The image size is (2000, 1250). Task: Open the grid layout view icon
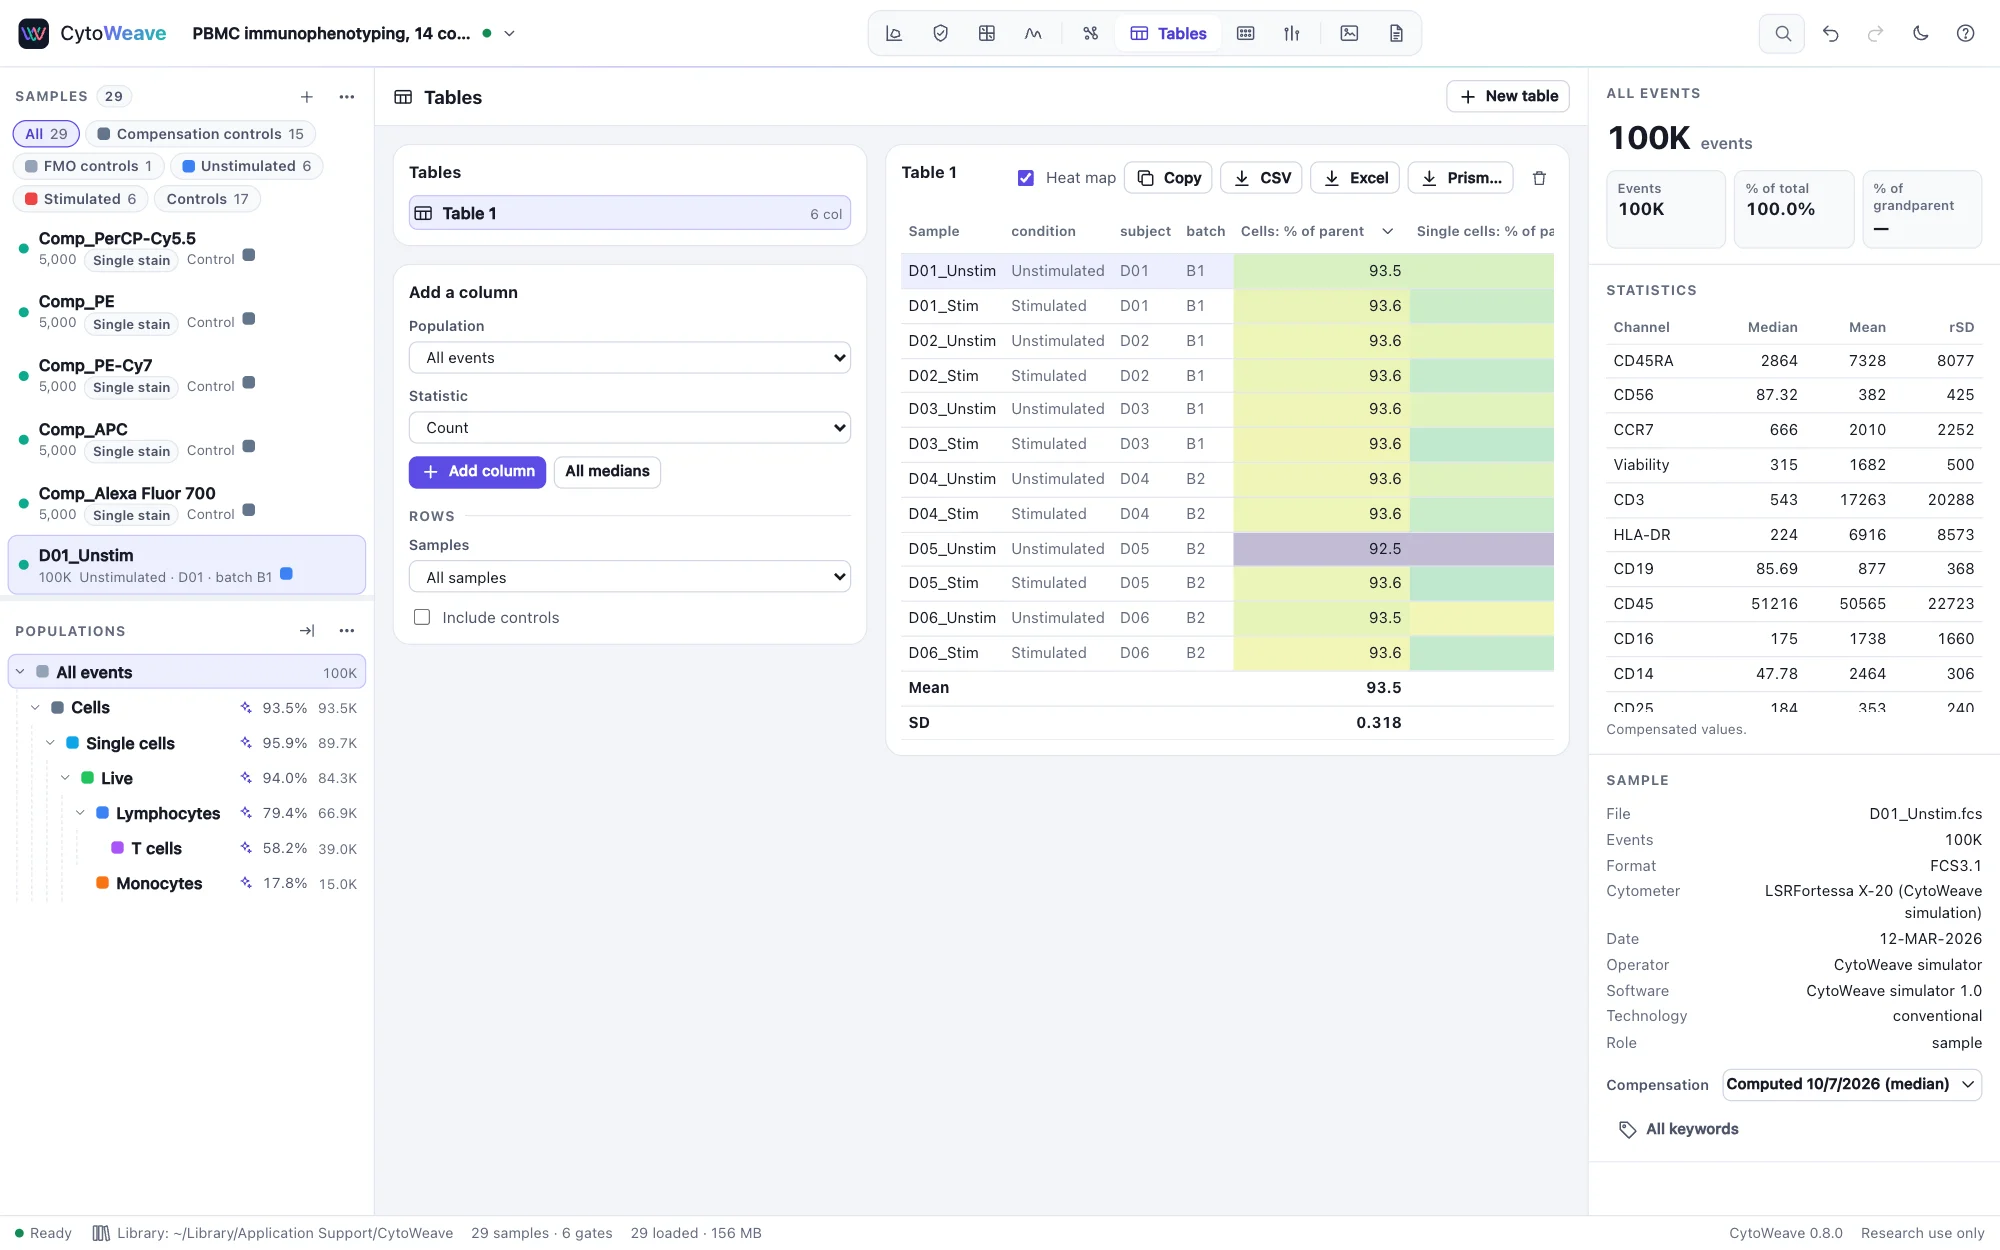987,33
